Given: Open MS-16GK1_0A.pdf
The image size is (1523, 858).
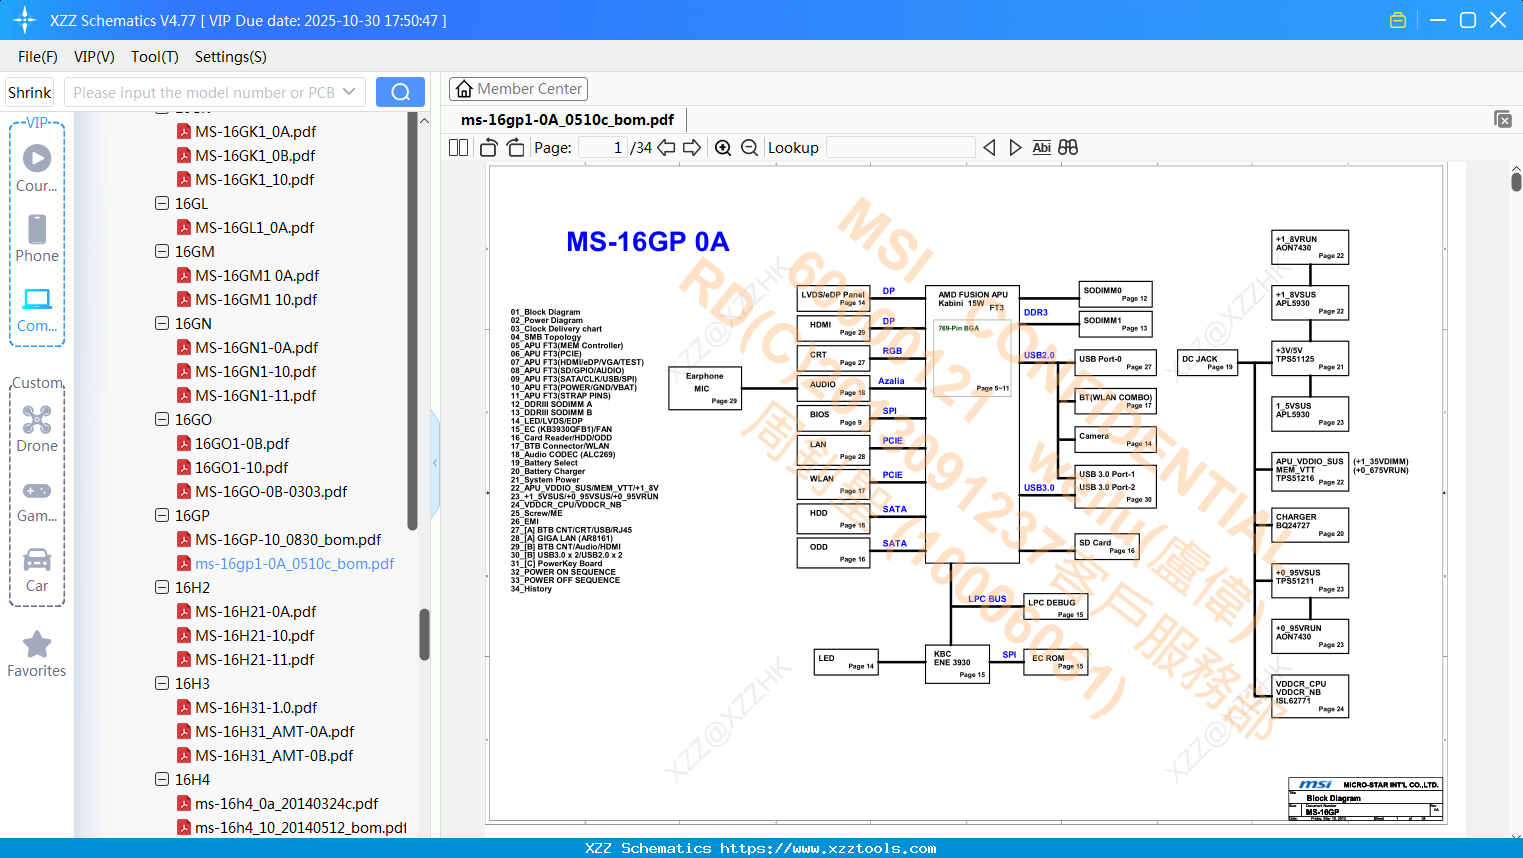Looking at the screenshot, I should pos(255,131).
